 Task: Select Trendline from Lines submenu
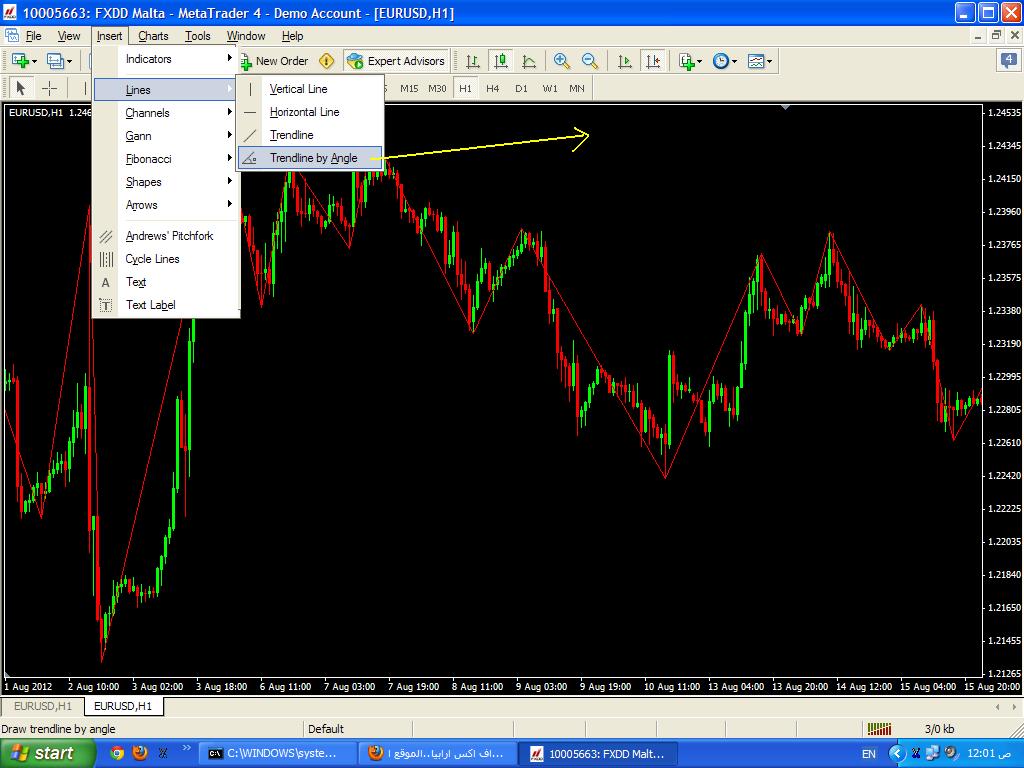pyautogui.click(x=310, y=135)
